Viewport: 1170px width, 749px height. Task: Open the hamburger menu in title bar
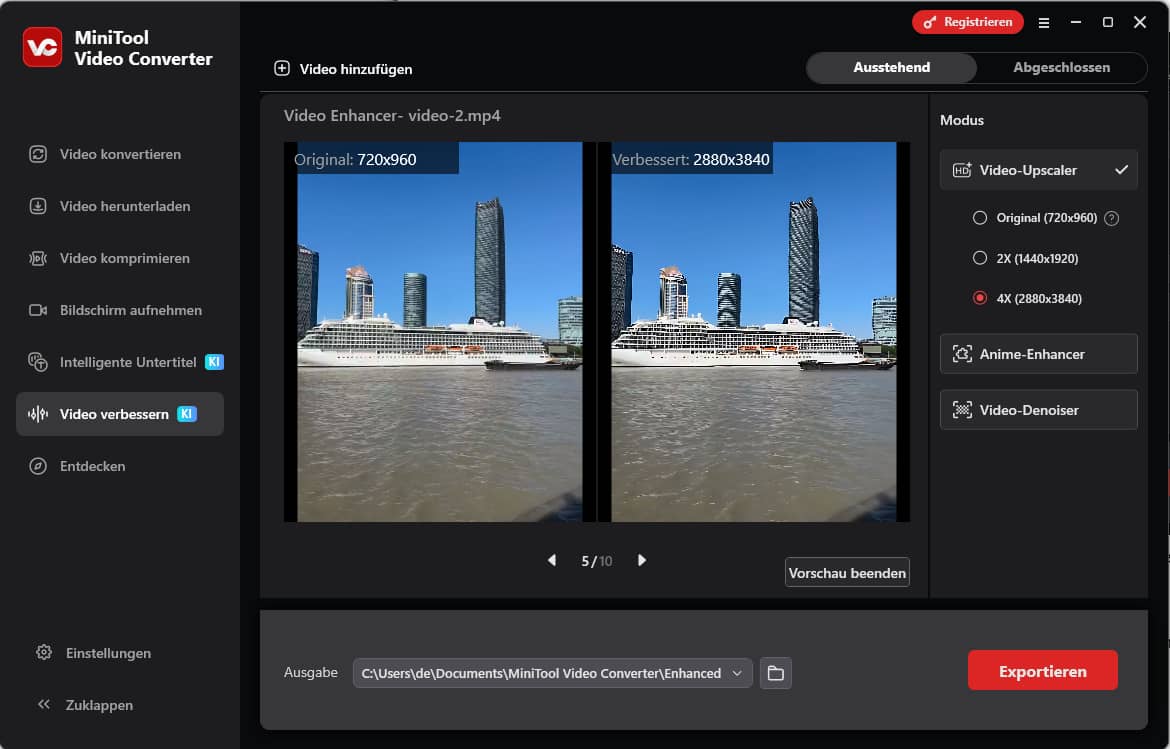pyautogui.click(x=1044, y=23)
